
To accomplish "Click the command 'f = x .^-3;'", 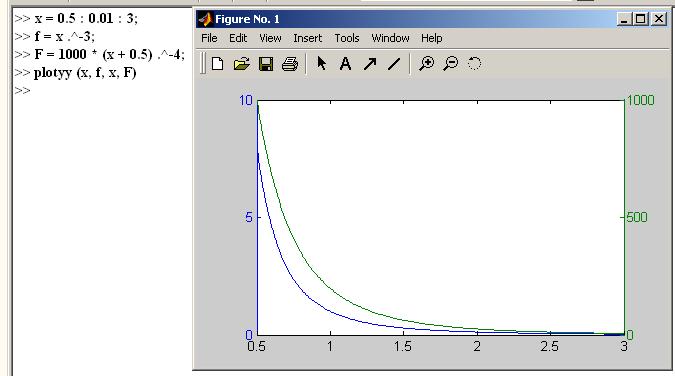I will [65, 37].
